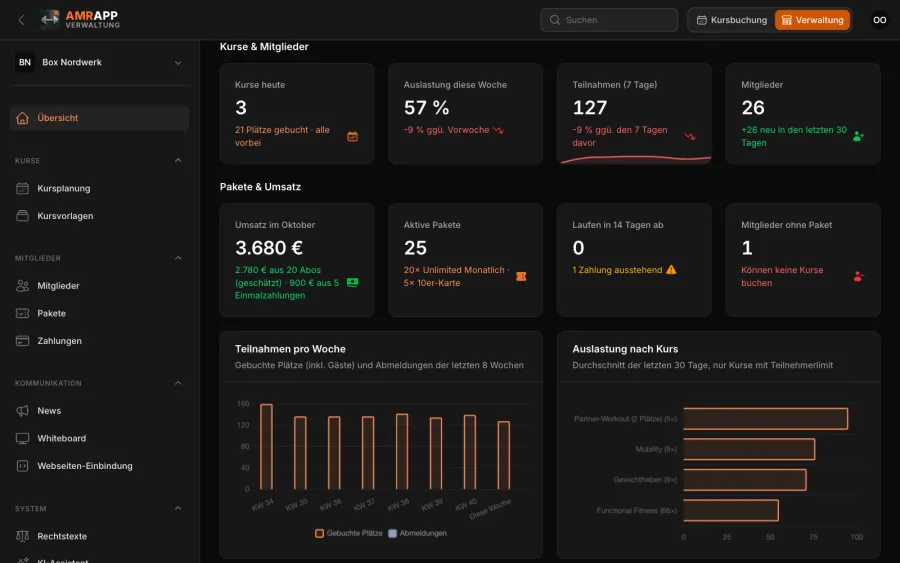Click calendar icon in Kursbuchung button
This screenshot has width=900, height=563.
pyautogui.click(x=701, y=20)
